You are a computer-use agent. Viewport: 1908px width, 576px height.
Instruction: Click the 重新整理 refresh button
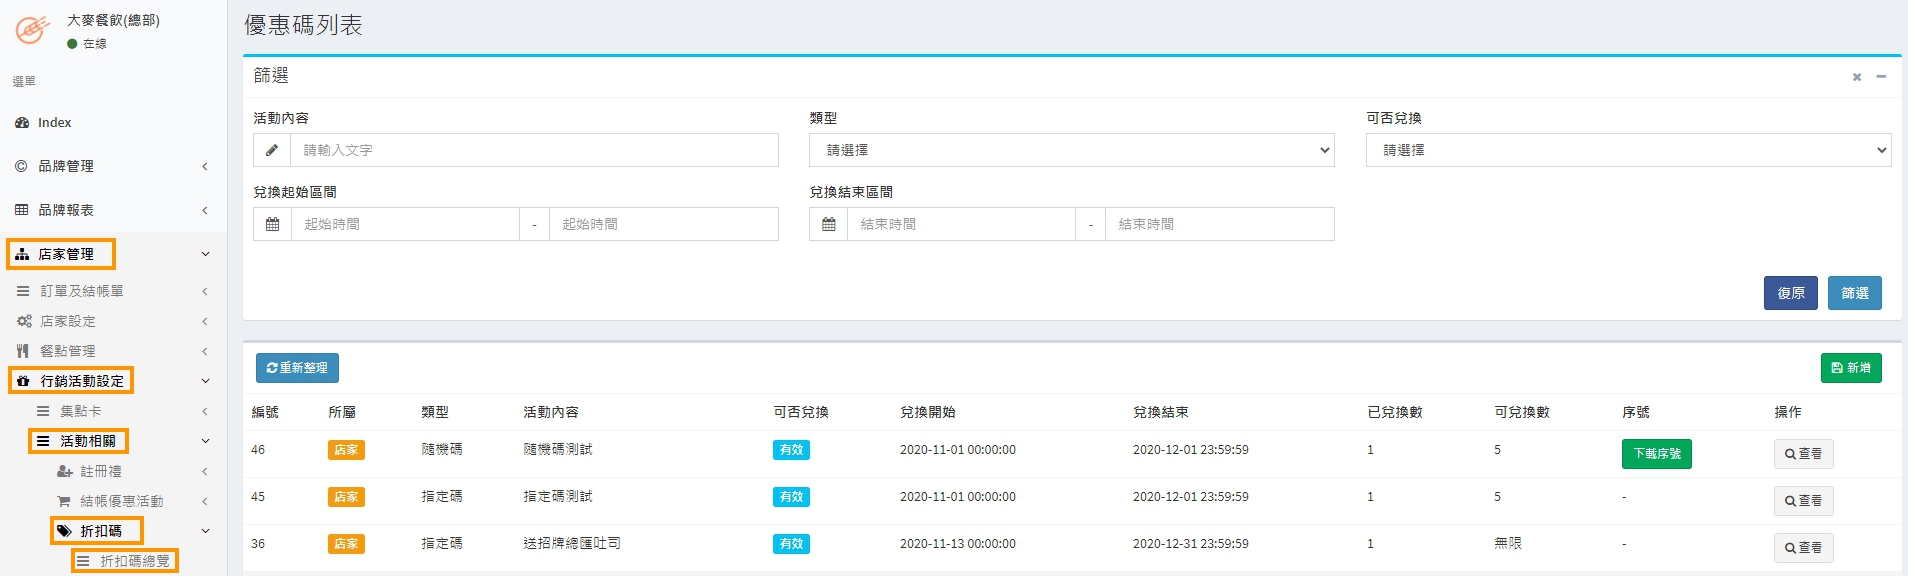coord(297,368)
